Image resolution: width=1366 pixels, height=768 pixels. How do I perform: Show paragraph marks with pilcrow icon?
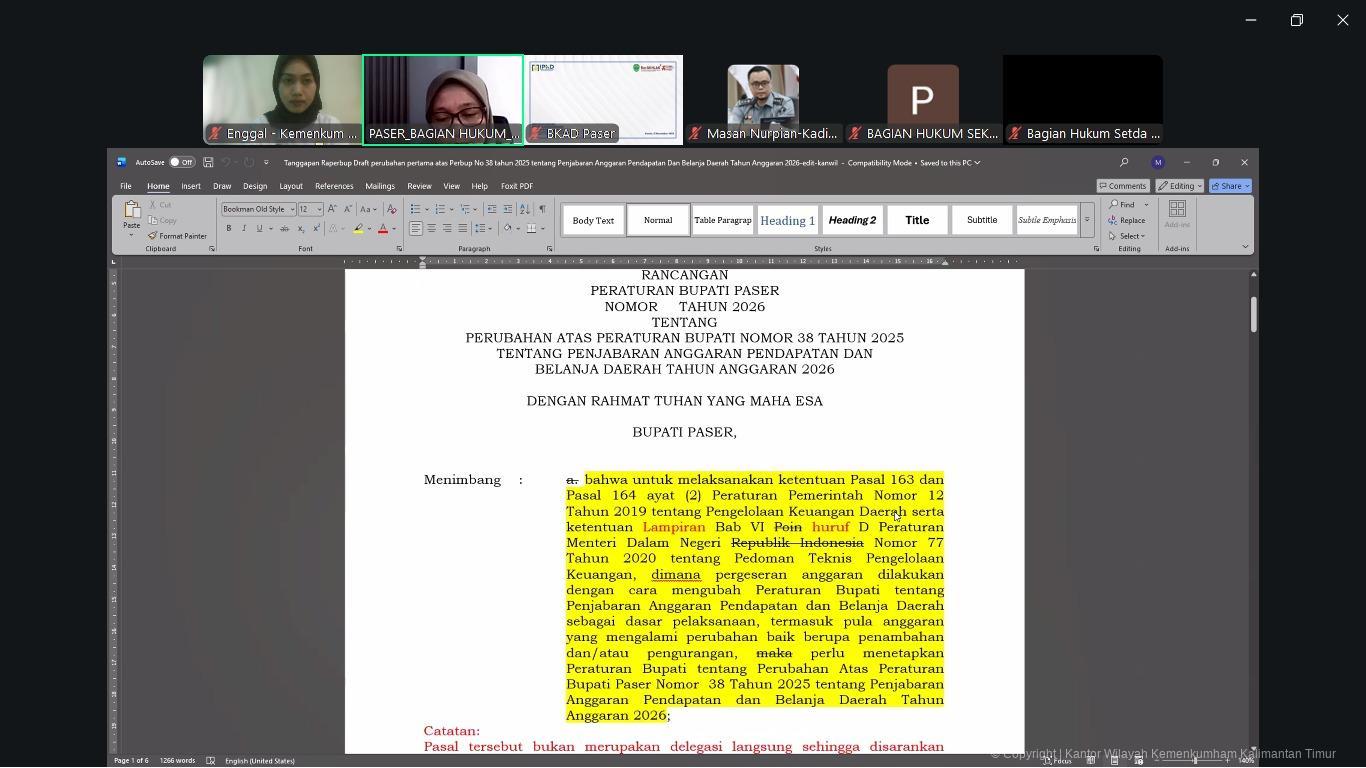542,209
